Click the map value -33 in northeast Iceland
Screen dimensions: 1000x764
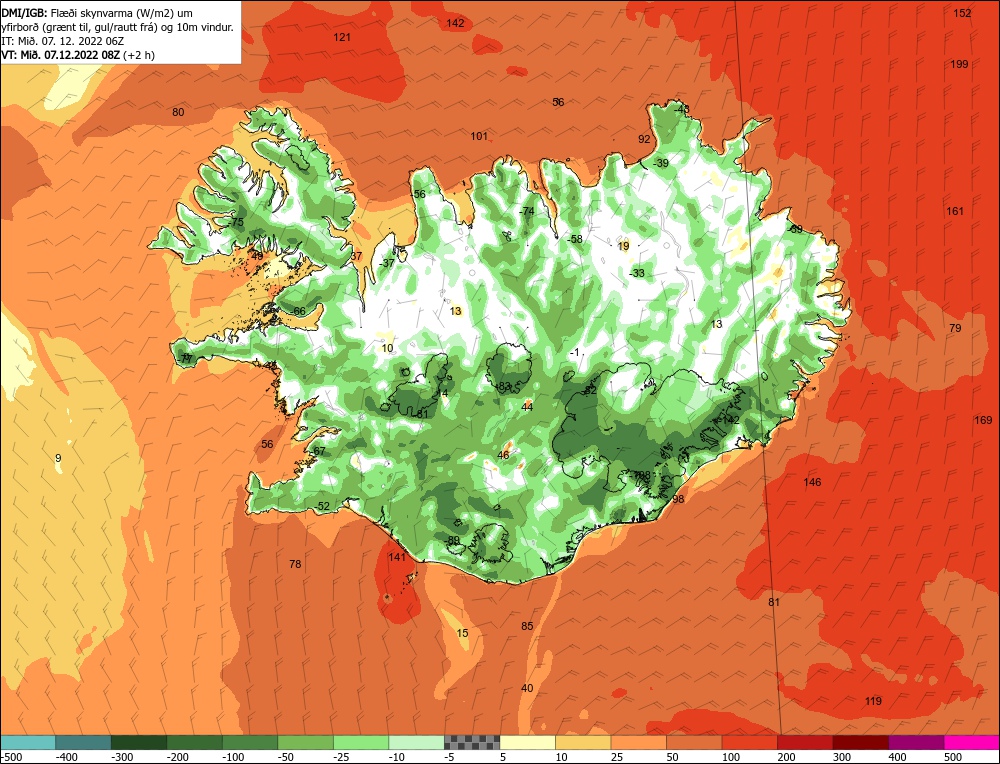[636, 273]
